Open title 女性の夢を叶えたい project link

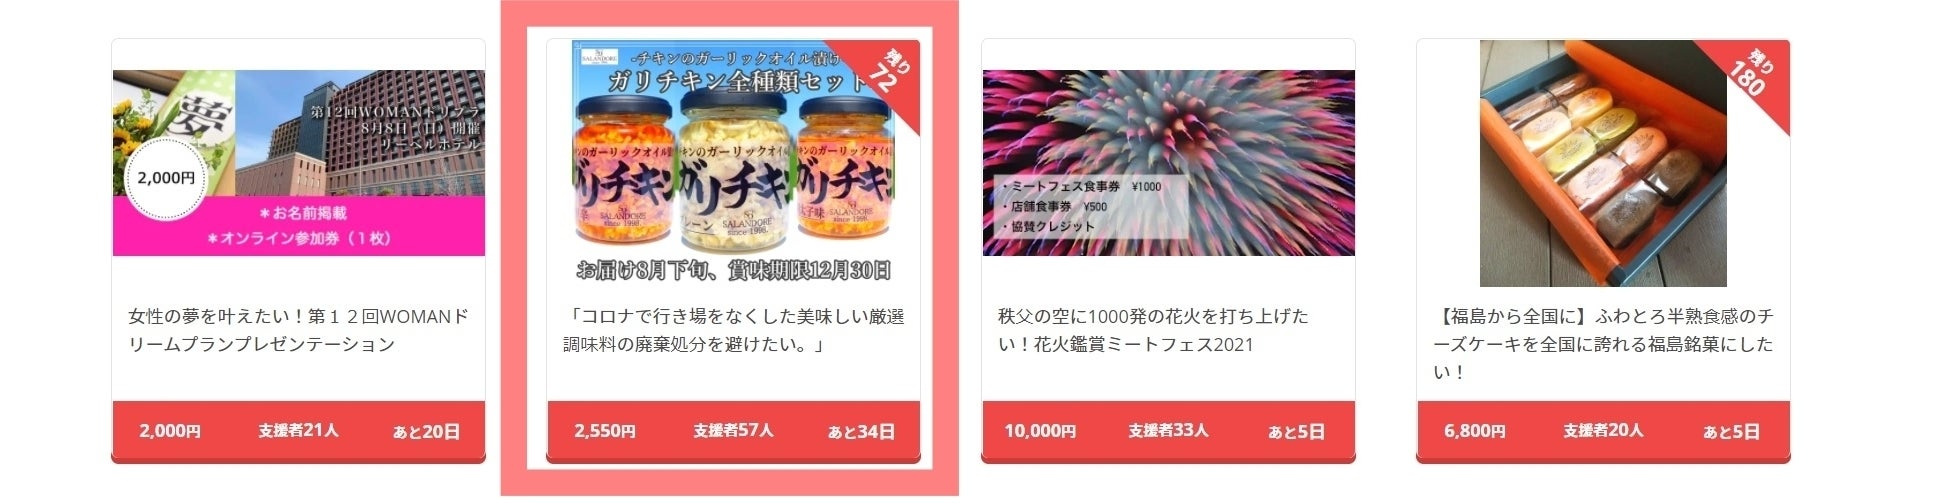[298, 330]
